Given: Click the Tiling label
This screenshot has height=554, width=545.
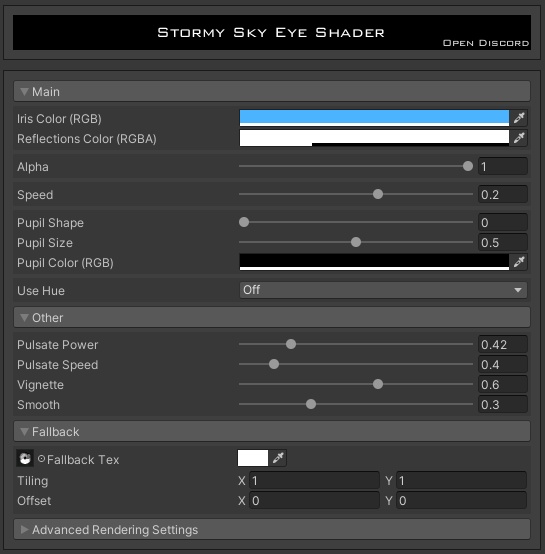Looking at the screenshot, I should pos(32,481).
